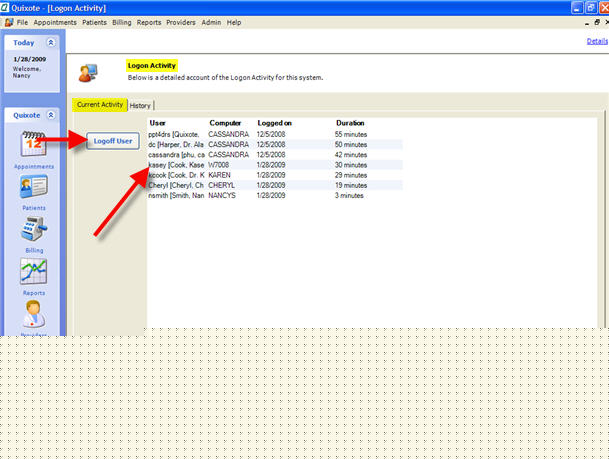The image size is (609, 459).
Task: Open the Billing cash register icon
Action: tap(34, 229)
